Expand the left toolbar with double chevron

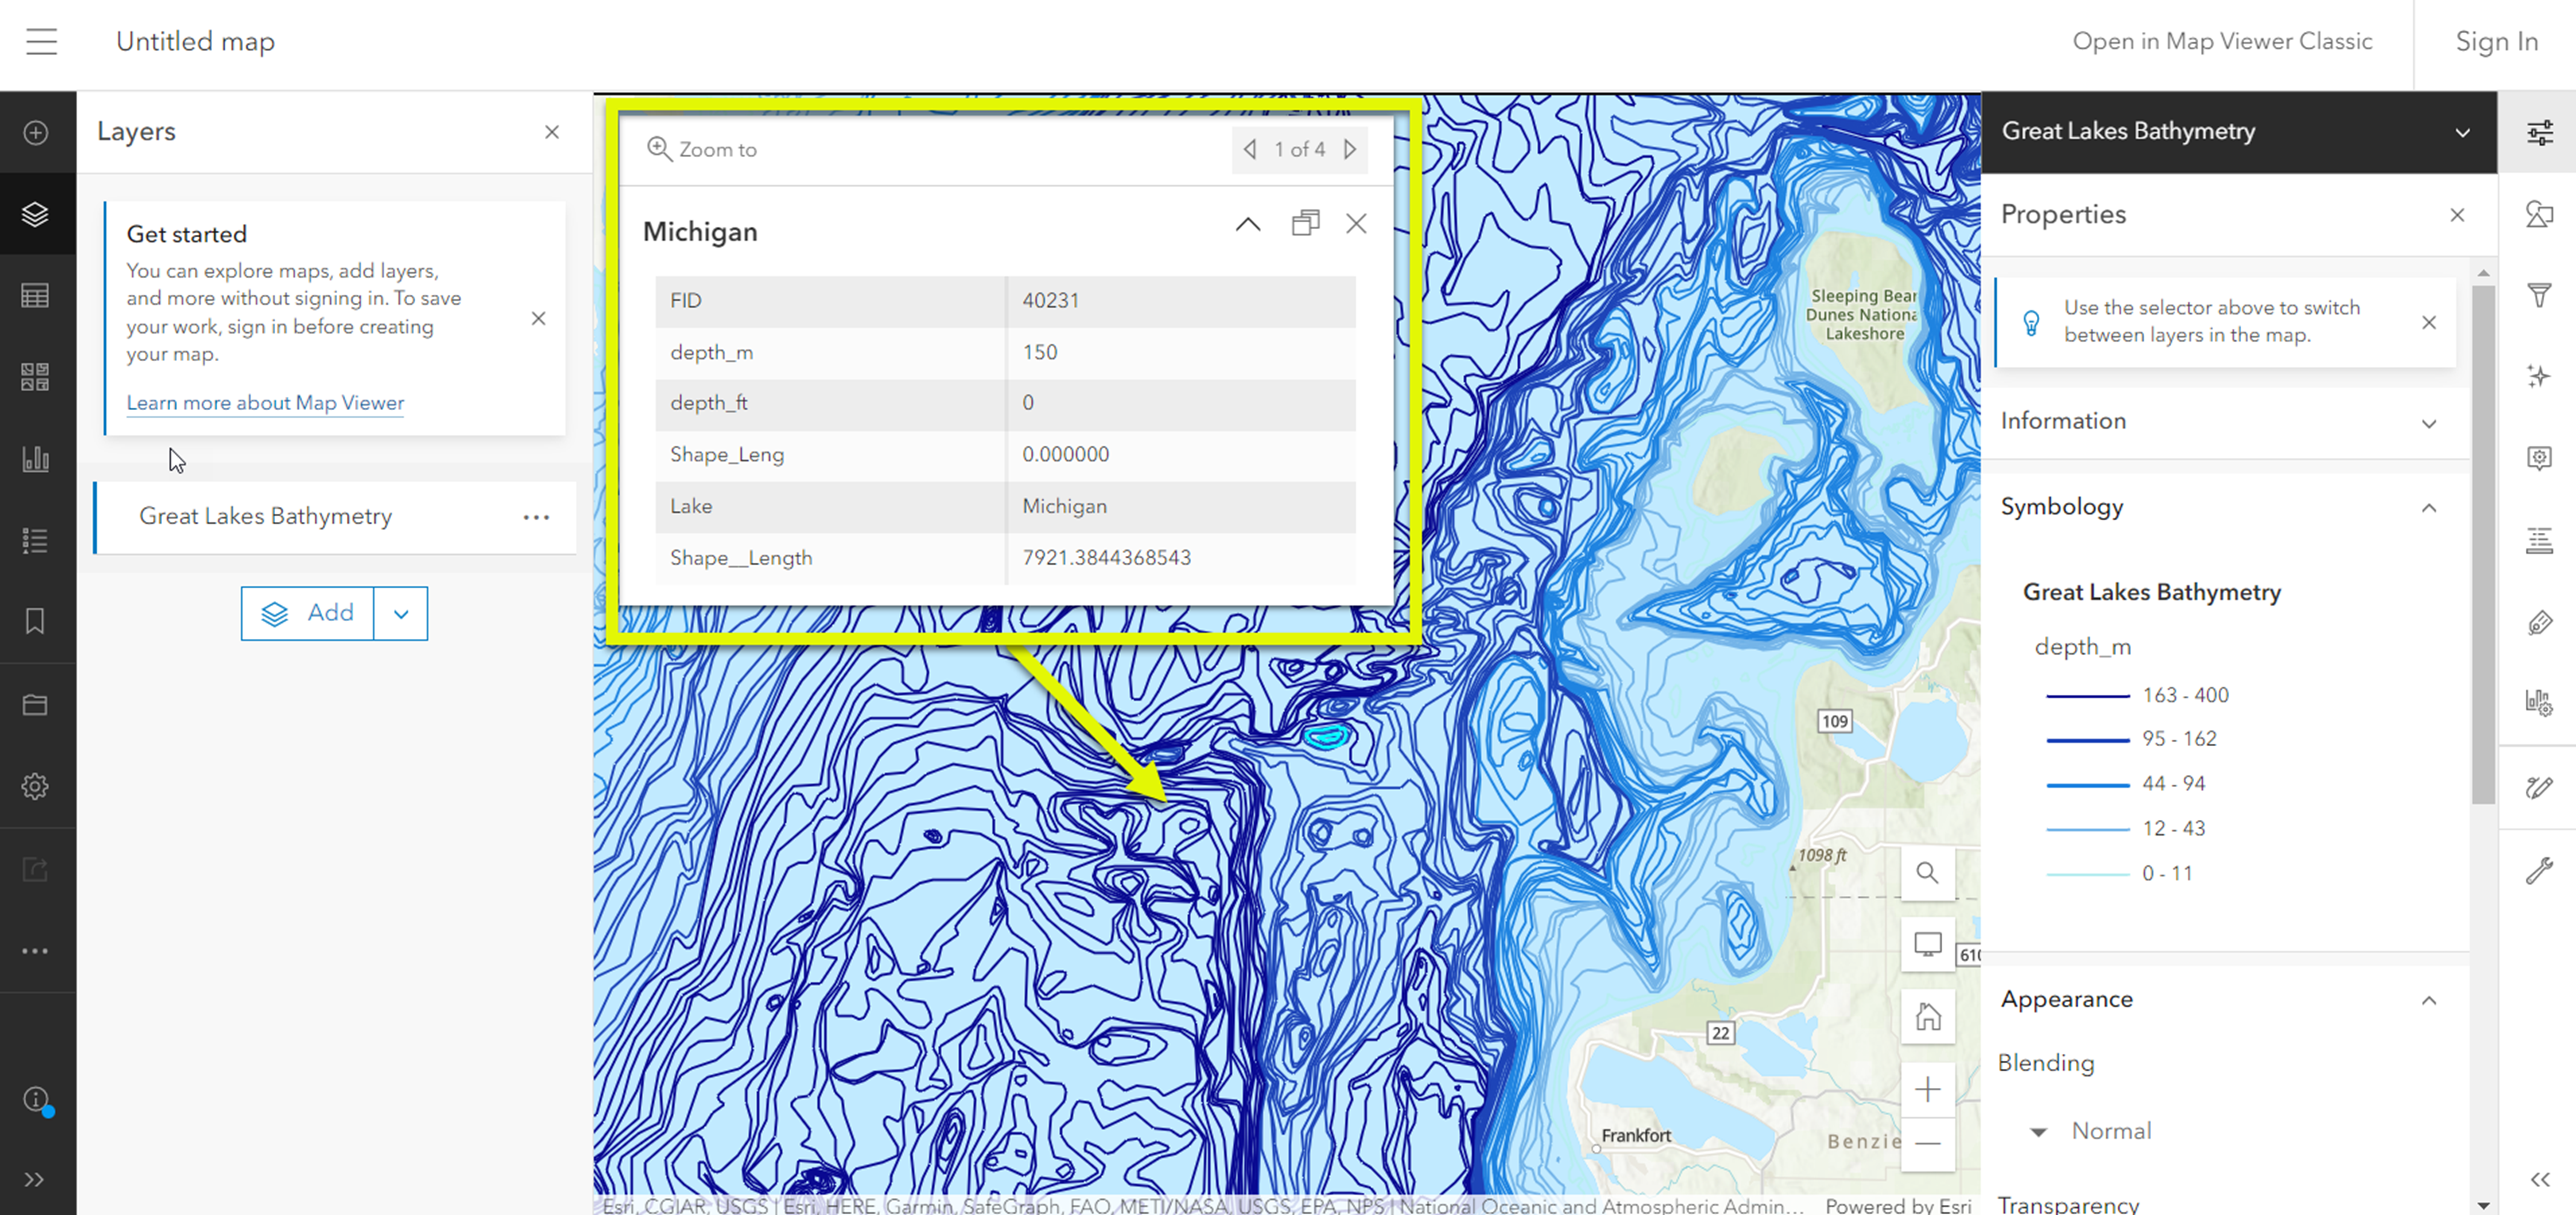(35, 1179)
